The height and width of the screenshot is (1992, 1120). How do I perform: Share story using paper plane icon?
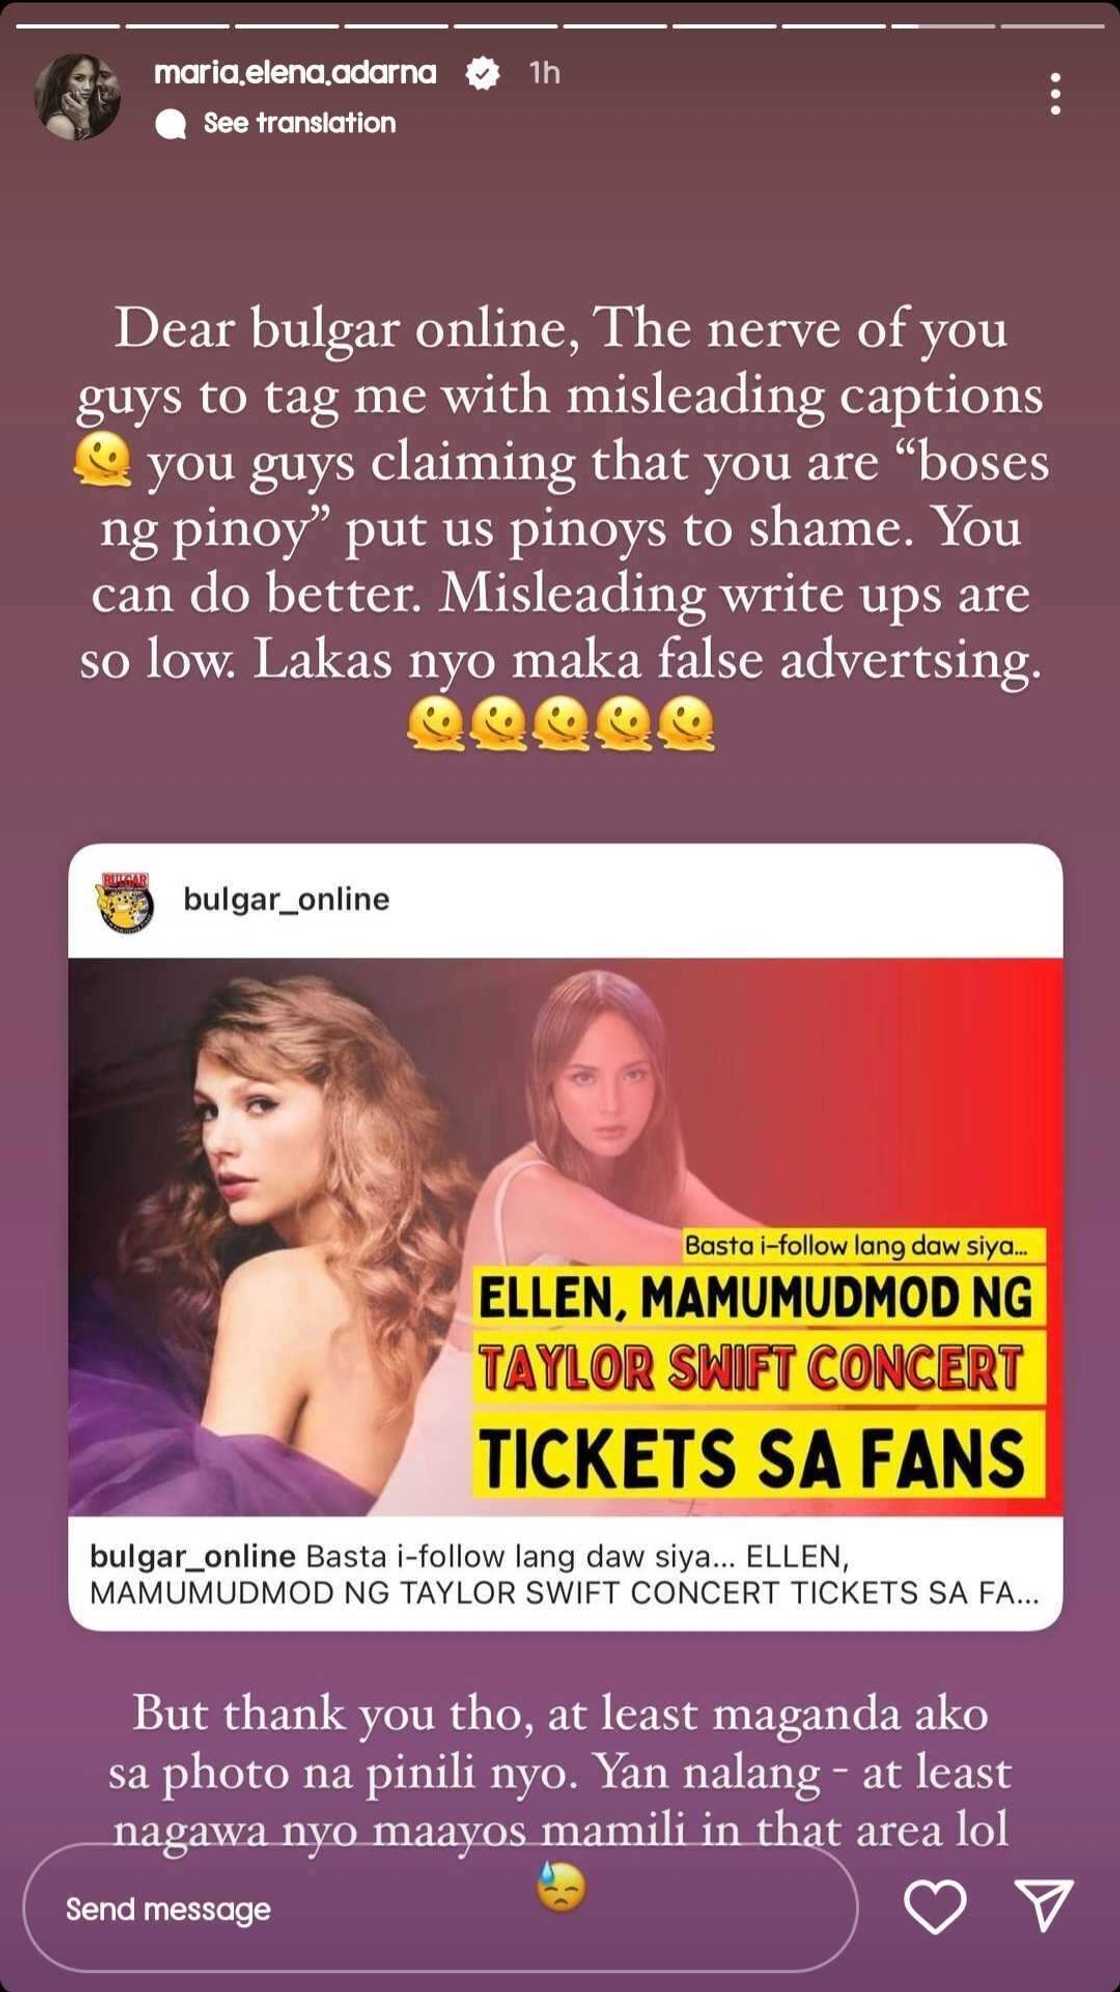[1044, 1904]
